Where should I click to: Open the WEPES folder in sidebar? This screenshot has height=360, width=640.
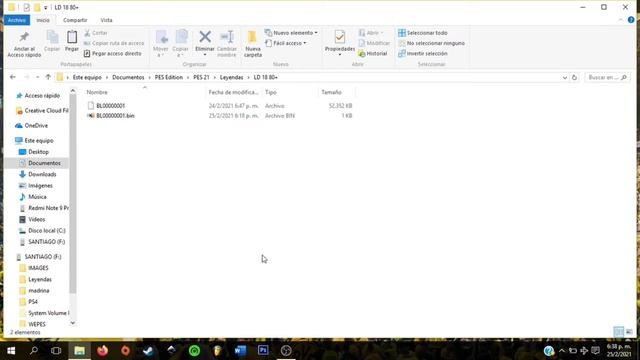(x=37, y=324)
